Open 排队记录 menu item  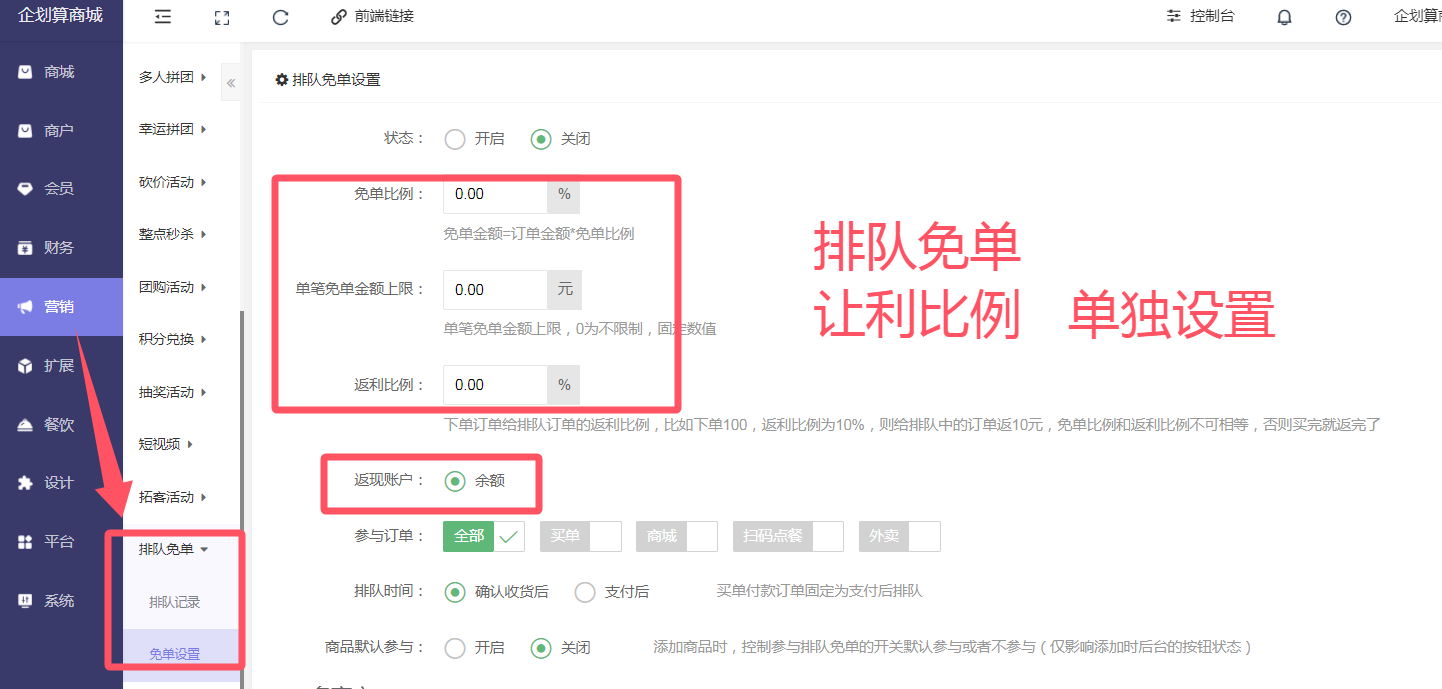tap(175, 602)
